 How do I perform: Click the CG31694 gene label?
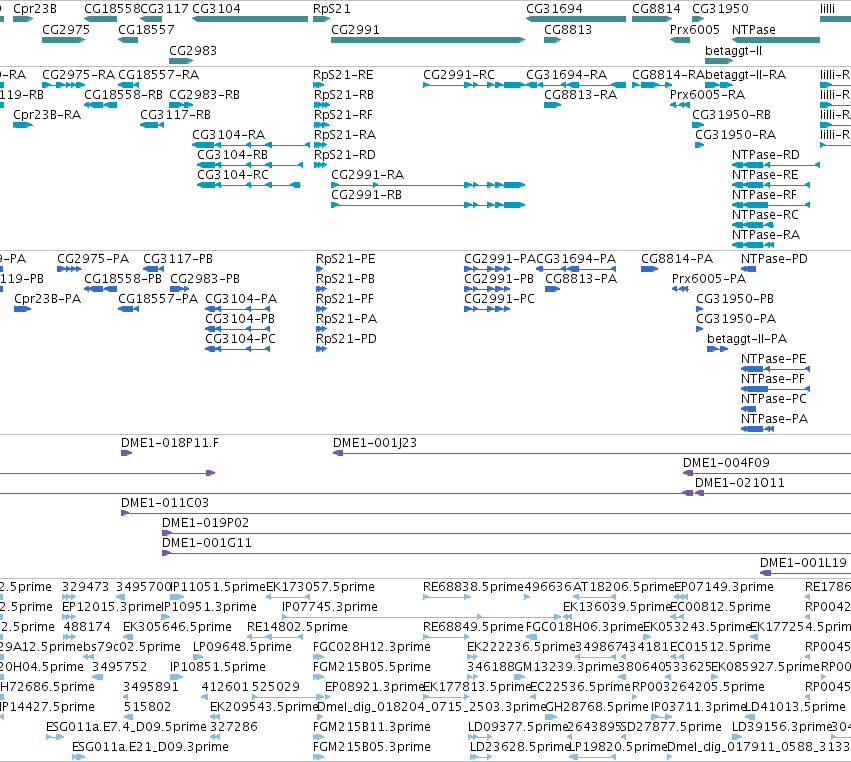tap(554, 9)
